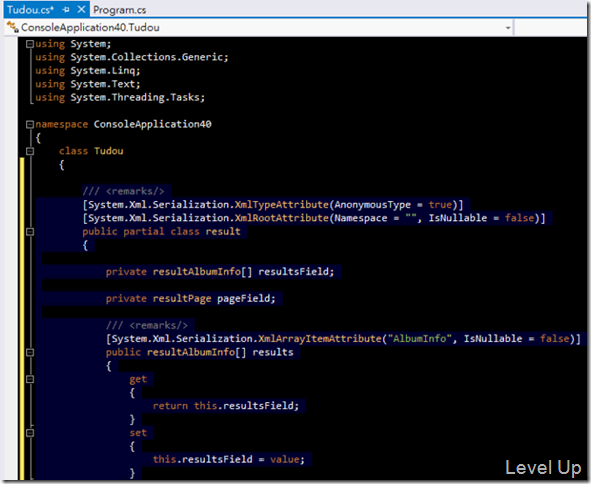Click the class name Tudou in code

(109, 151)
